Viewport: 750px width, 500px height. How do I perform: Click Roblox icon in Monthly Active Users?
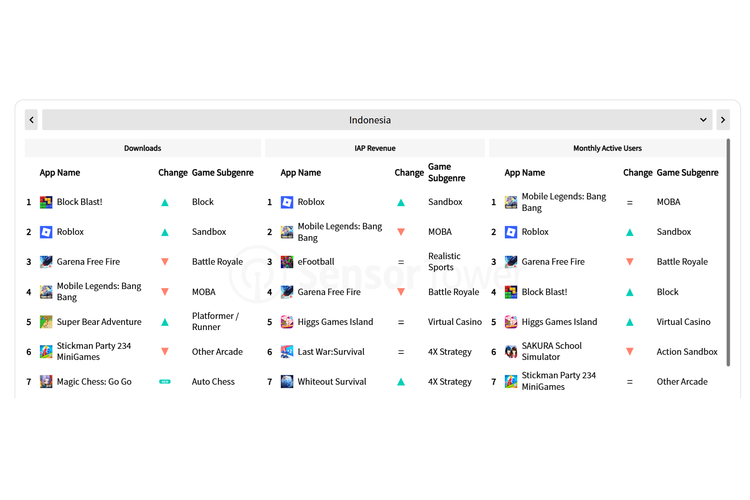[511, 232]
